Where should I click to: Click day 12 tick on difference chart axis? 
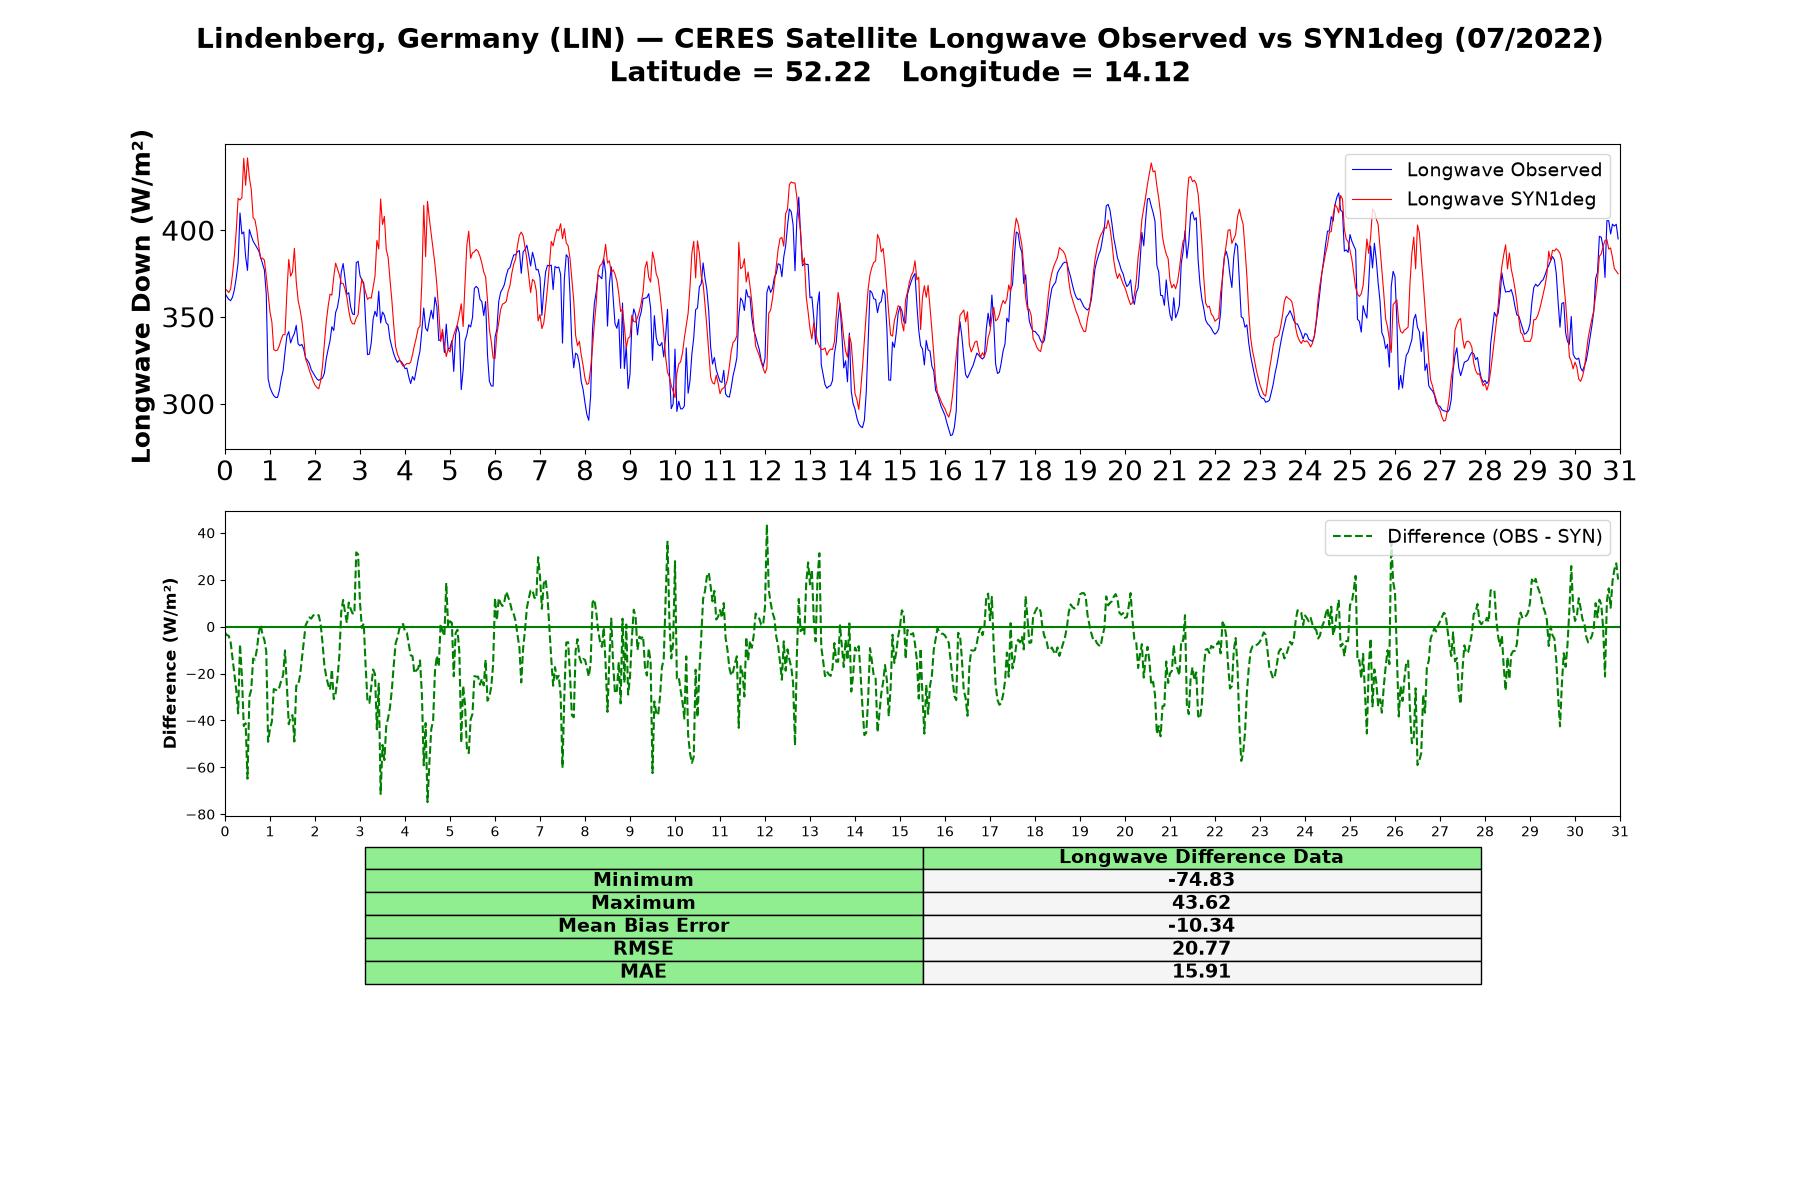click(765, 831)
